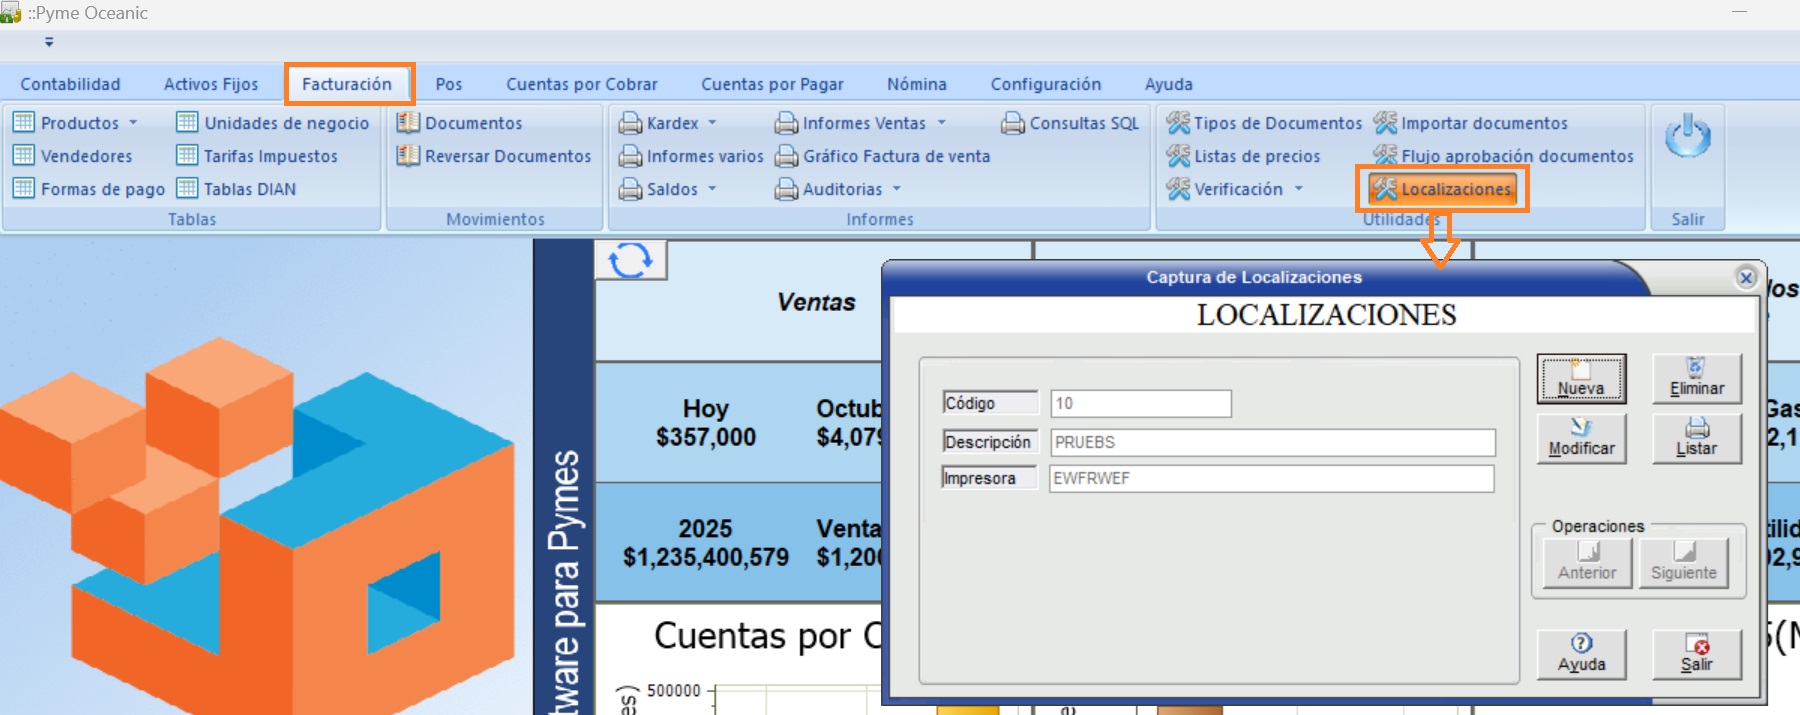Open Localizaciones utility in the ribbon
Screen dimensions: 1800x715
1443,189
